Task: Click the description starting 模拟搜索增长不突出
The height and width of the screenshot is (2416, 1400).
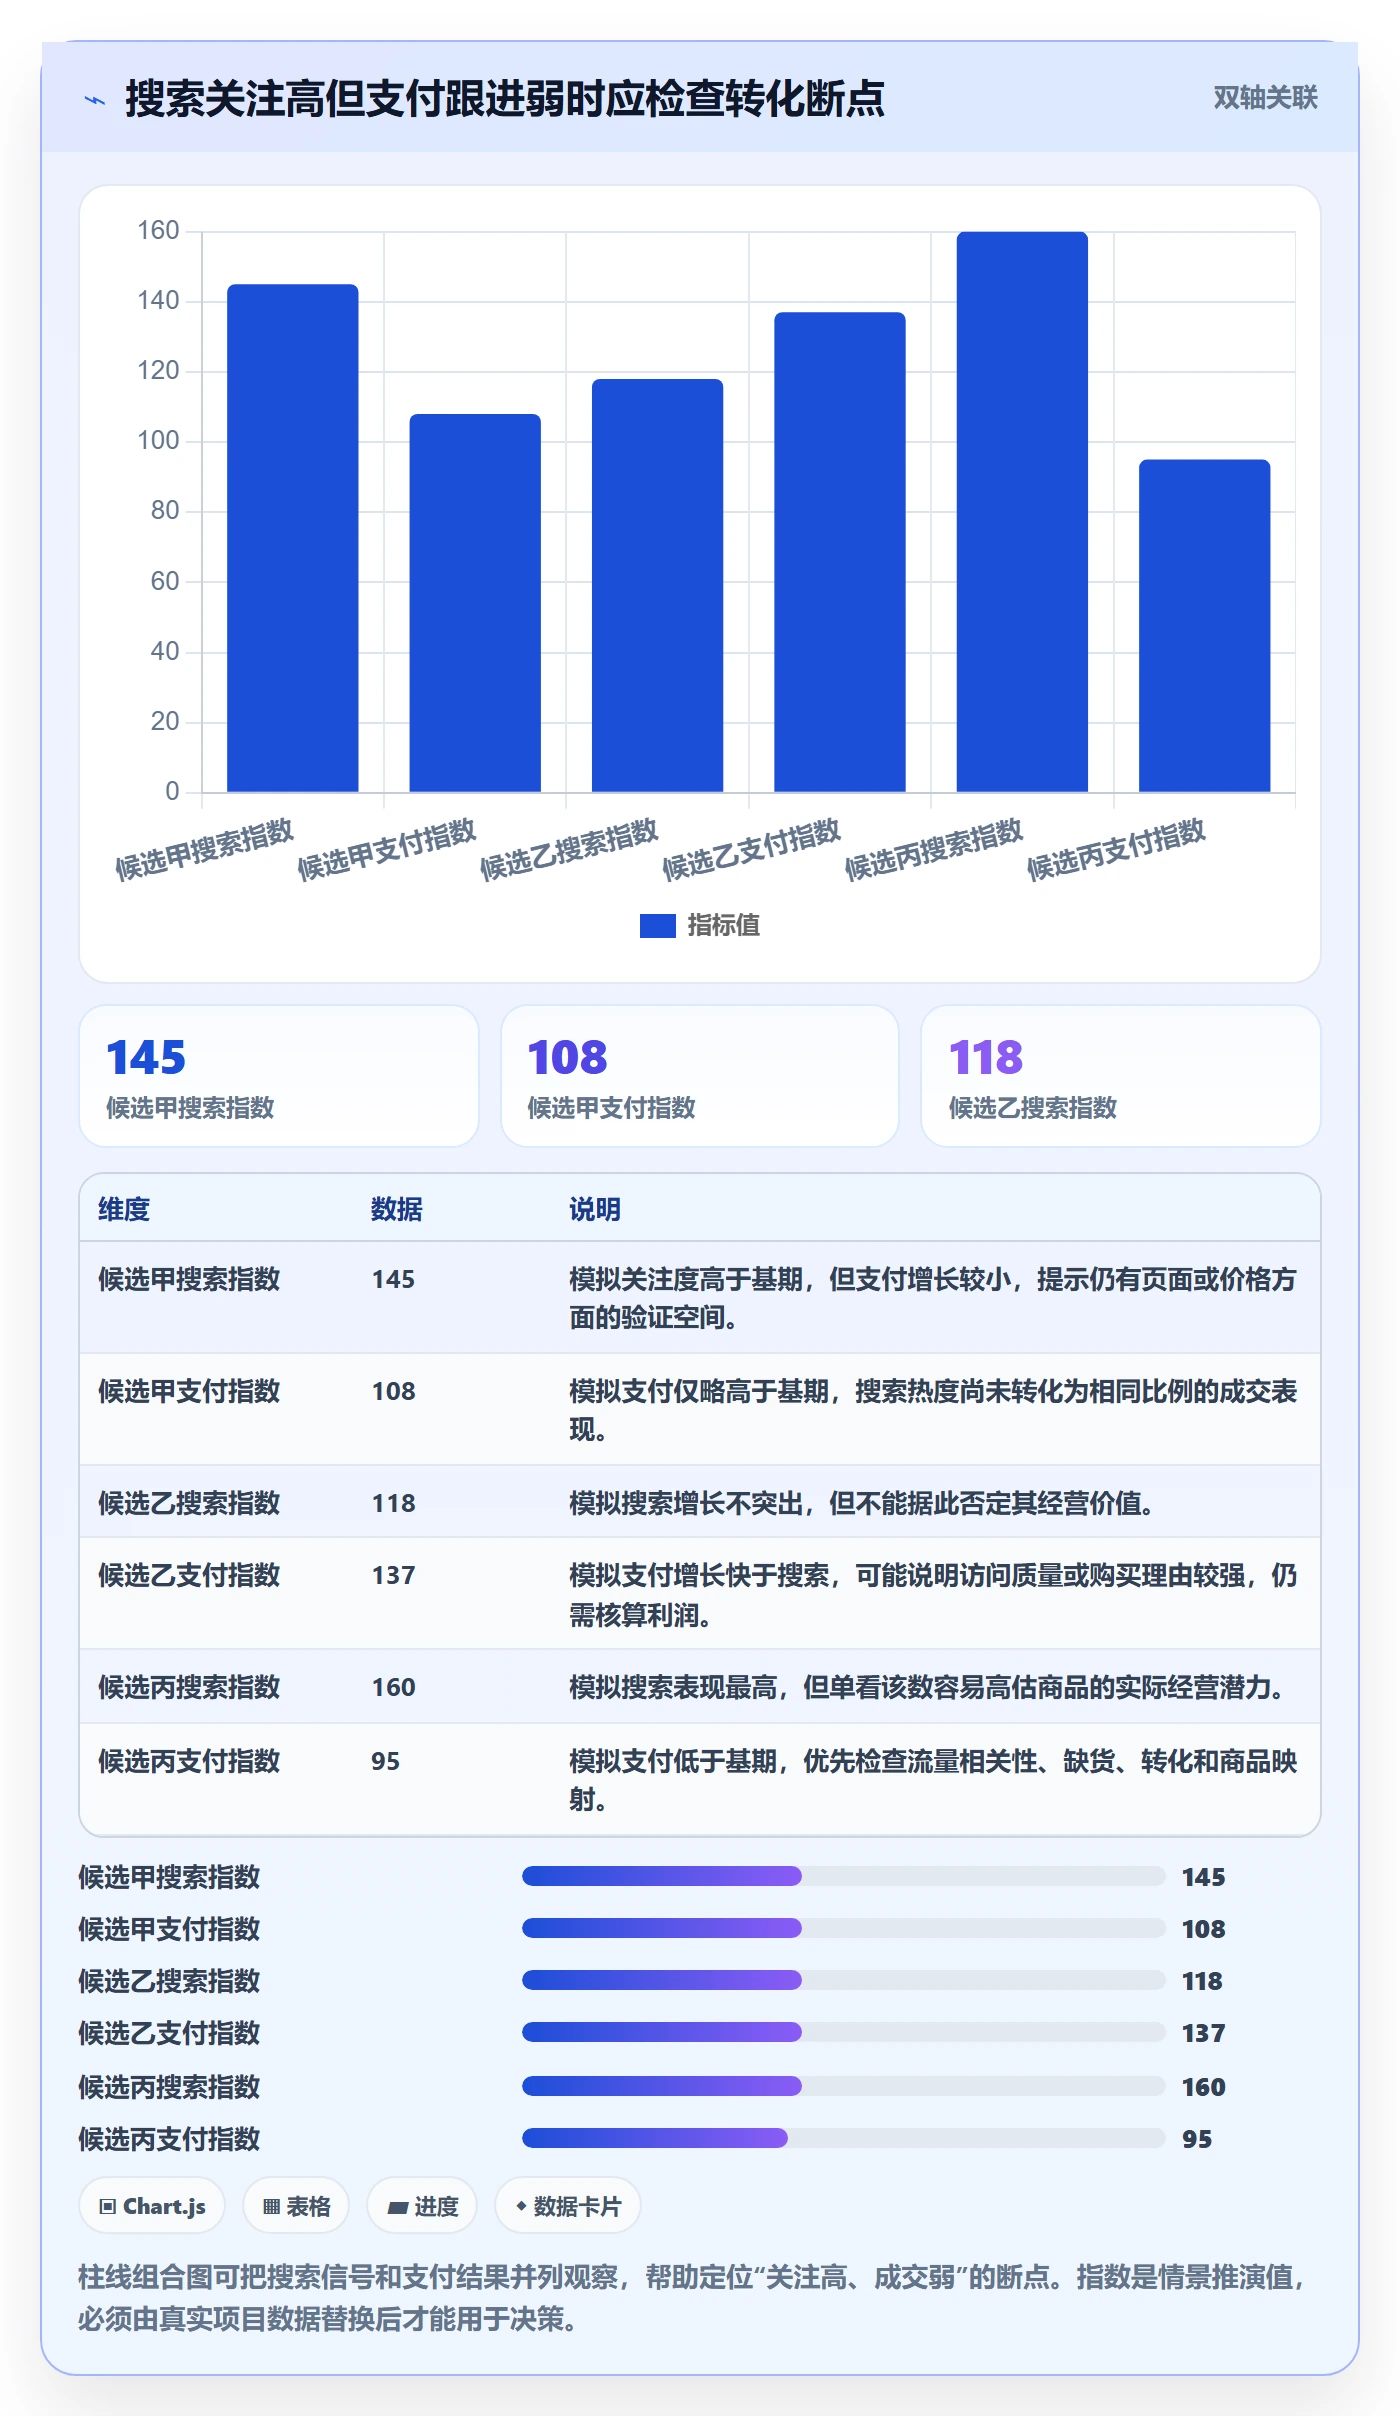Action: coord(864,1503)
